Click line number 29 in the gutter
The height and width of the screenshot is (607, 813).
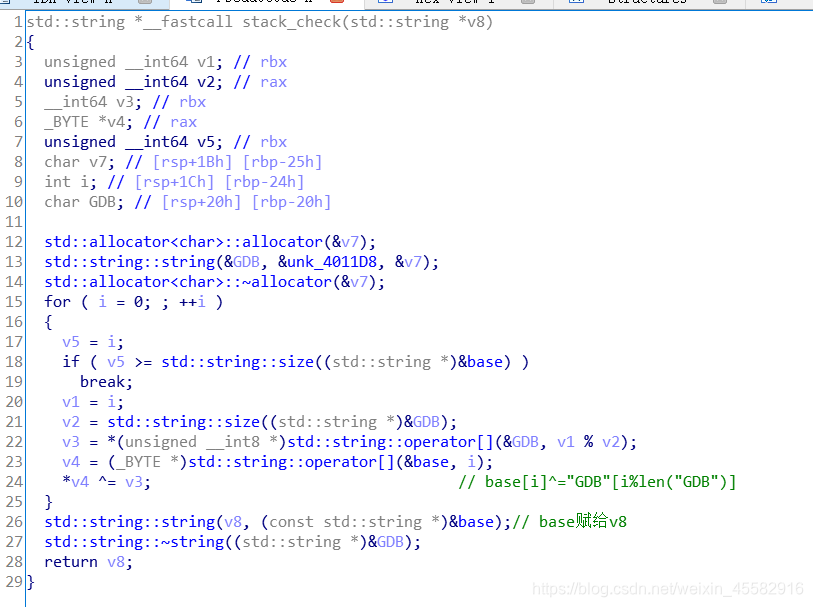[14, 582]
